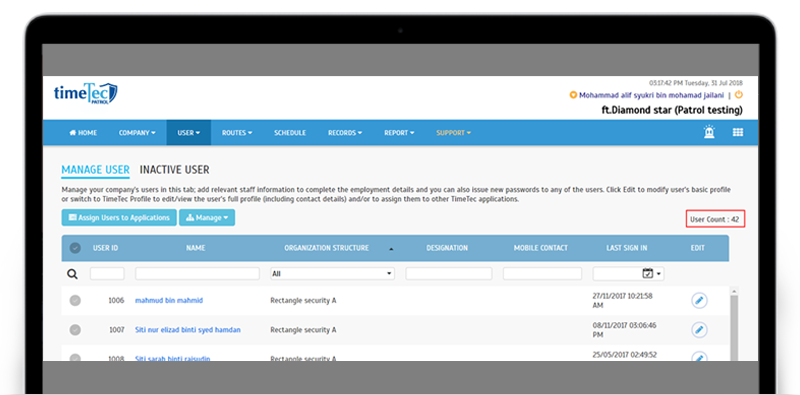
Task: Click the sort arrow beside Organization Structure
Action: (391, 249)
